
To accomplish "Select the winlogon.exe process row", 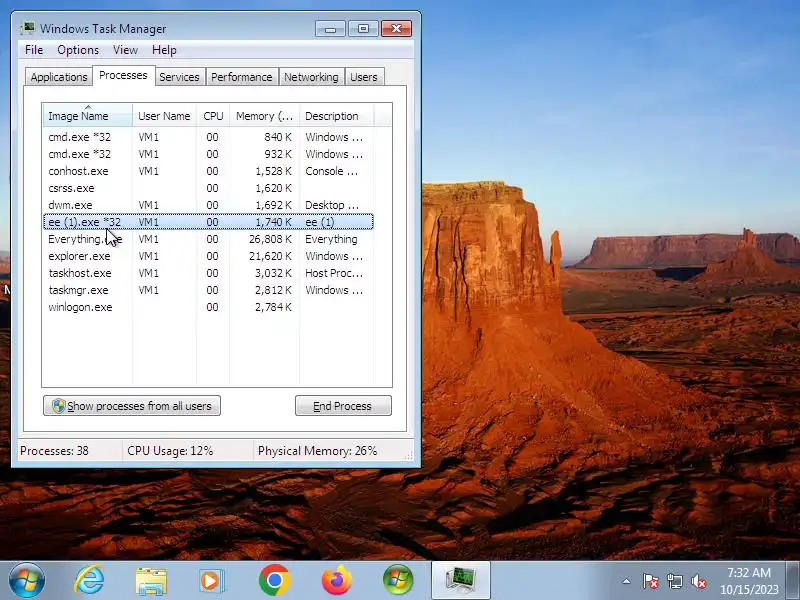I will (x=209, y=307).
